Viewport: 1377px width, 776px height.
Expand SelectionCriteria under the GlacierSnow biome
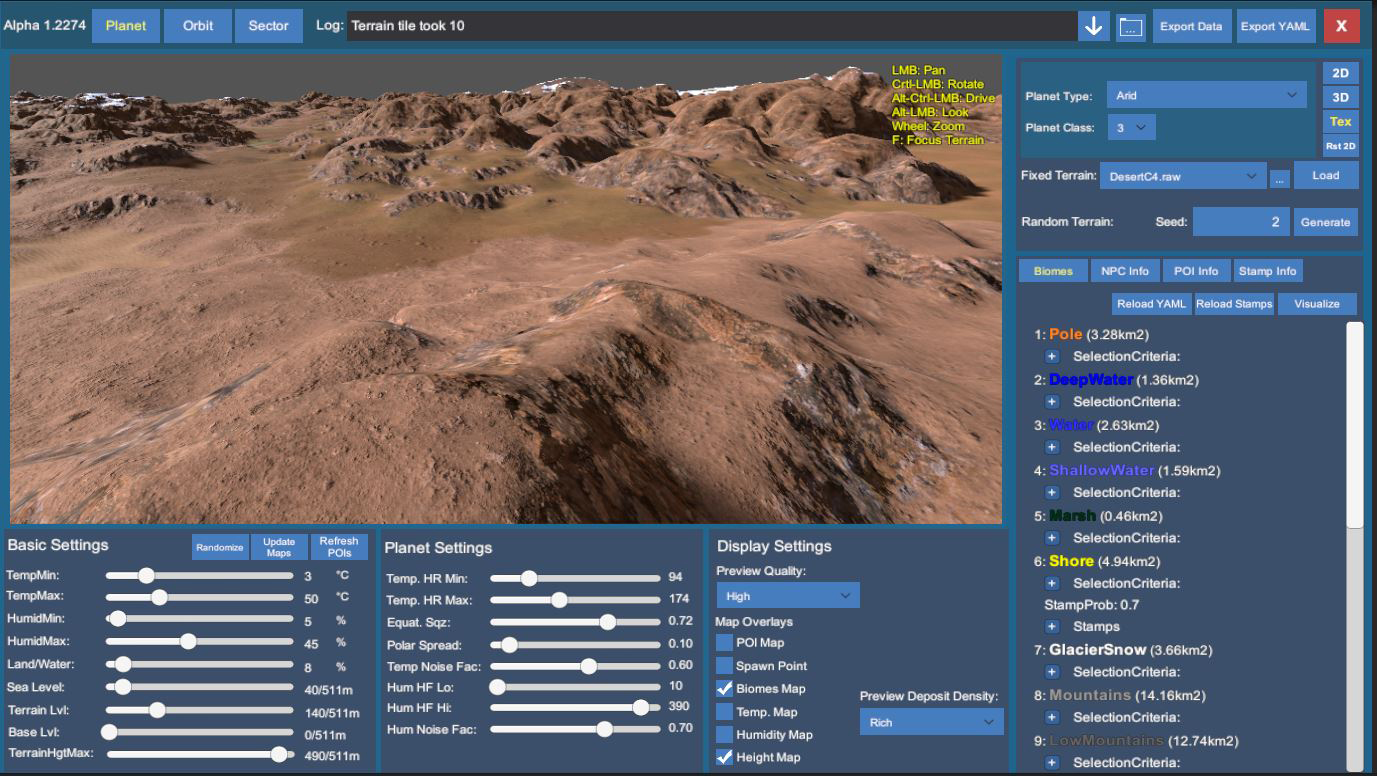click(1052, 672)
